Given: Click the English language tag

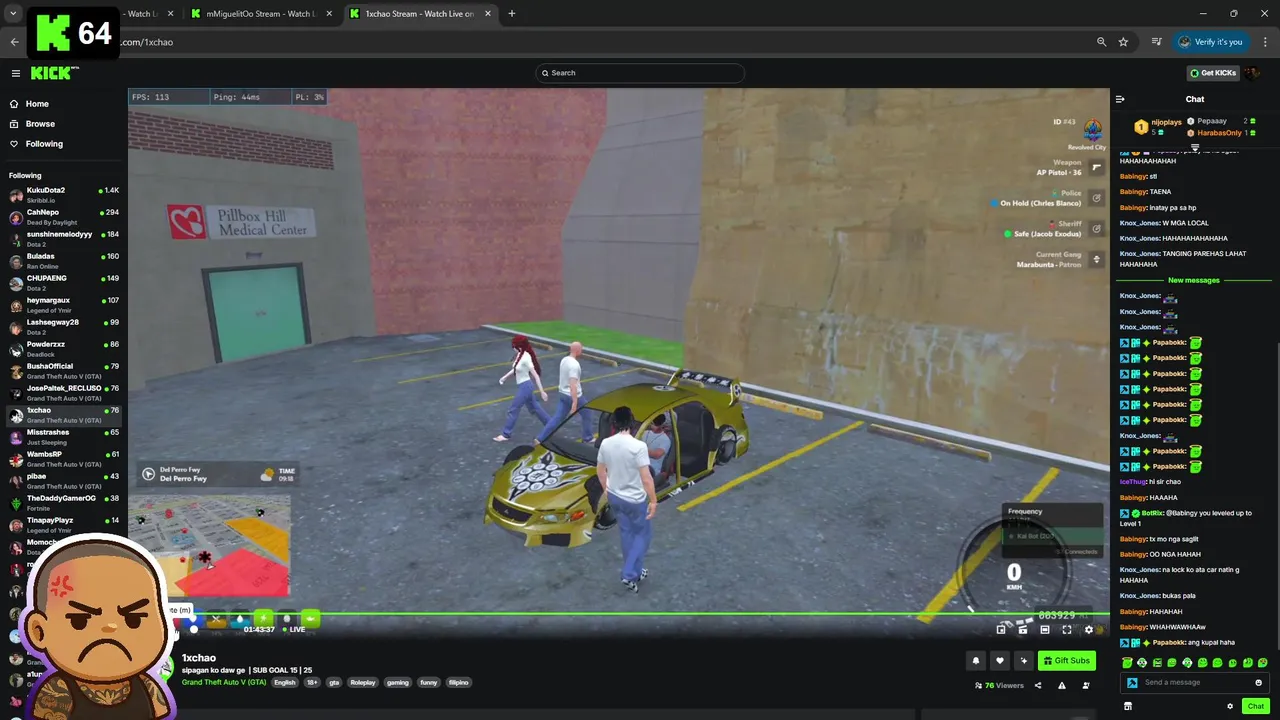Looking at the screenshot, I should point(285,683).
